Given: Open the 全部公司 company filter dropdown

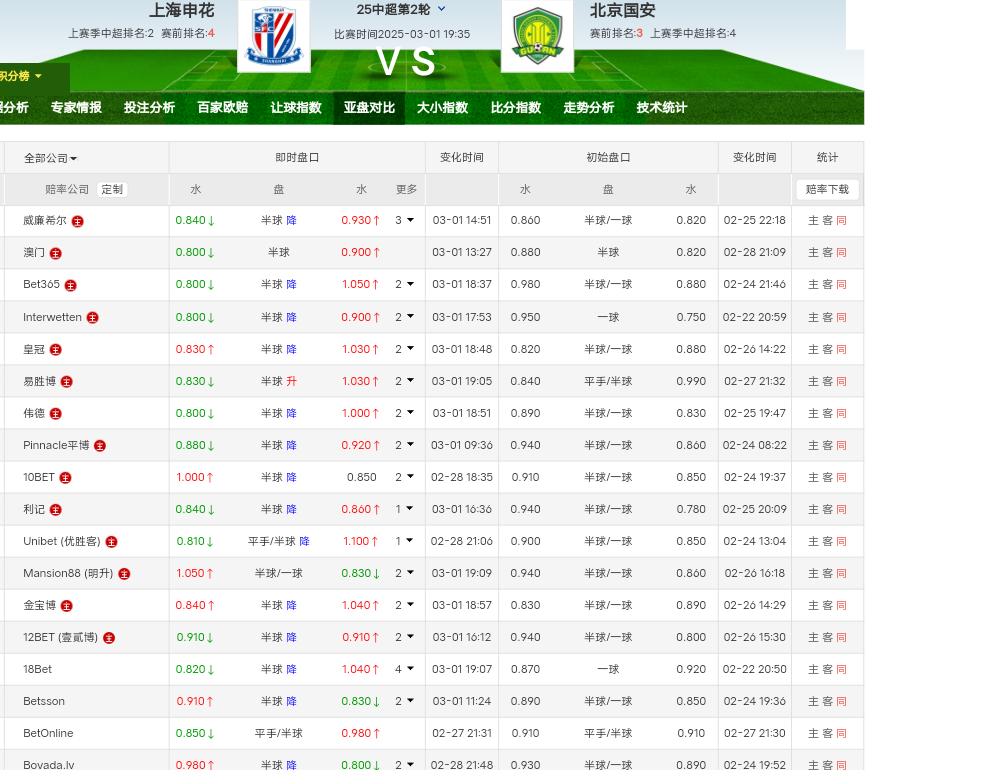Looking at the screenshot, I should tap(50, 158).
